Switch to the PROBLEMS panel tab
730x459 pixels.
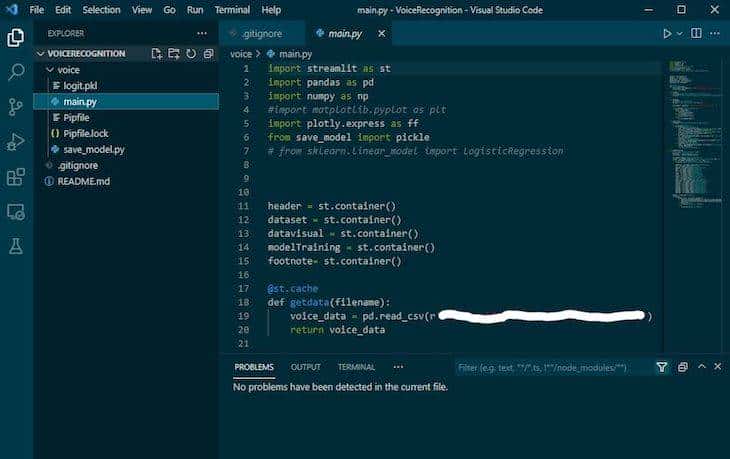click(x=254, y=367)
